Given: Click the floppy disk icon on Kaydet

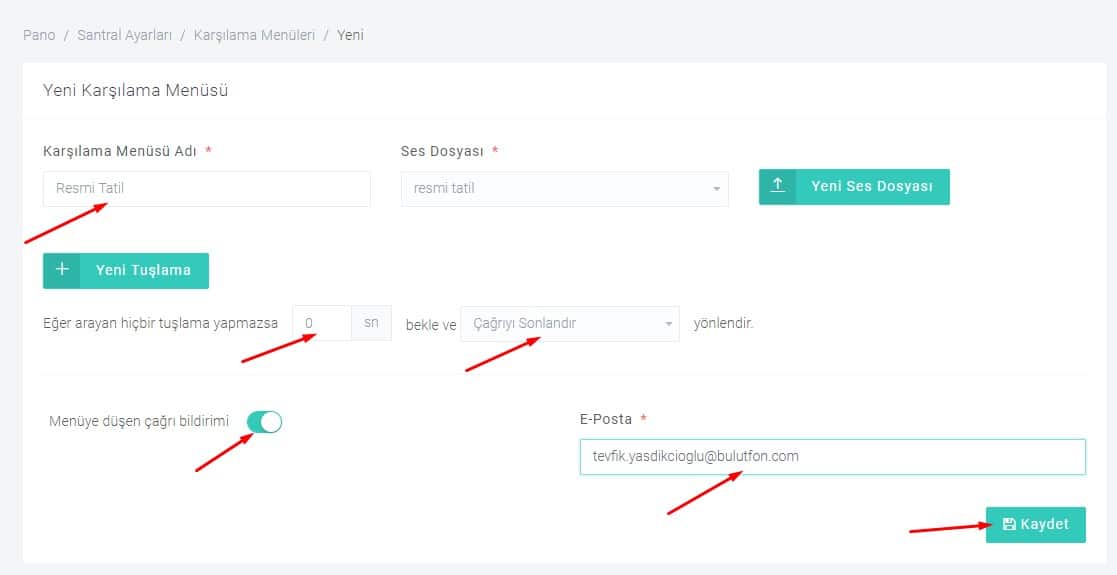Looking at the screenshot, I should click(x=1009, y=524).
